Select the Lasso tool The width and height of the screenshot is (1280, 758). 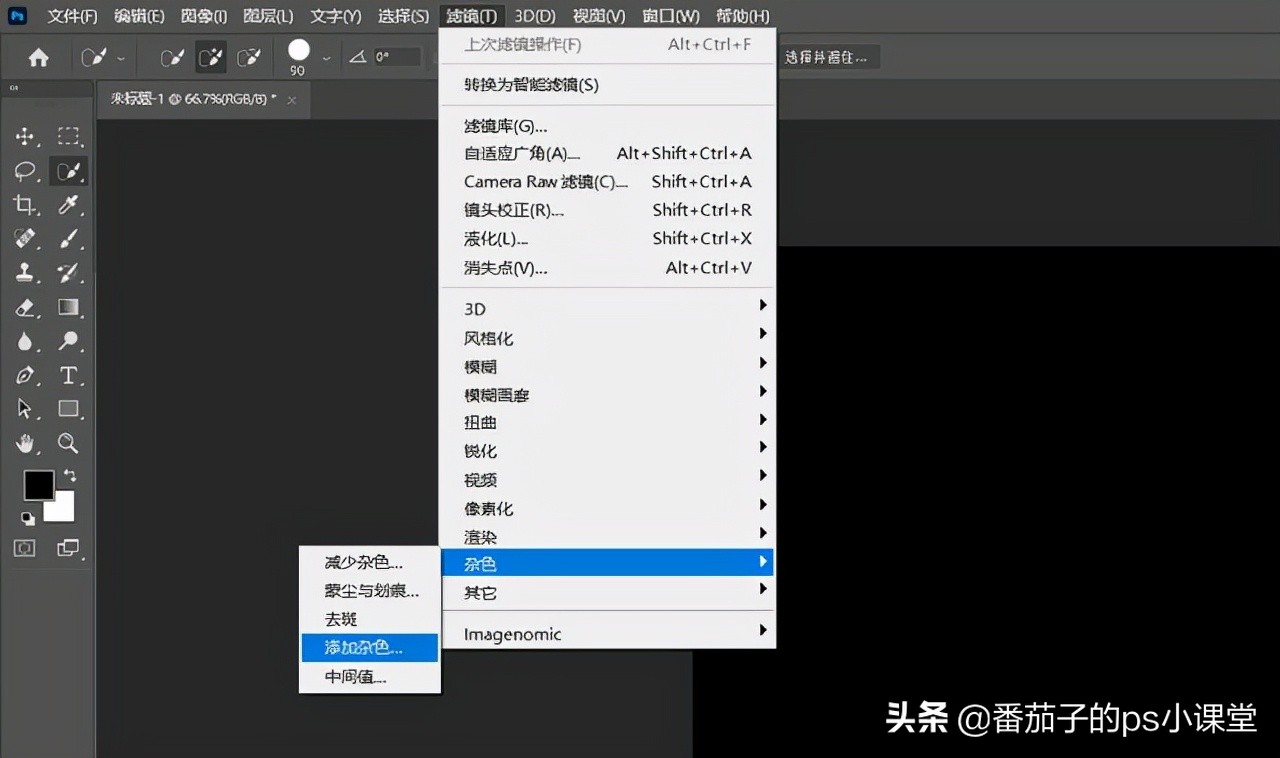click(x=26, y=171)
